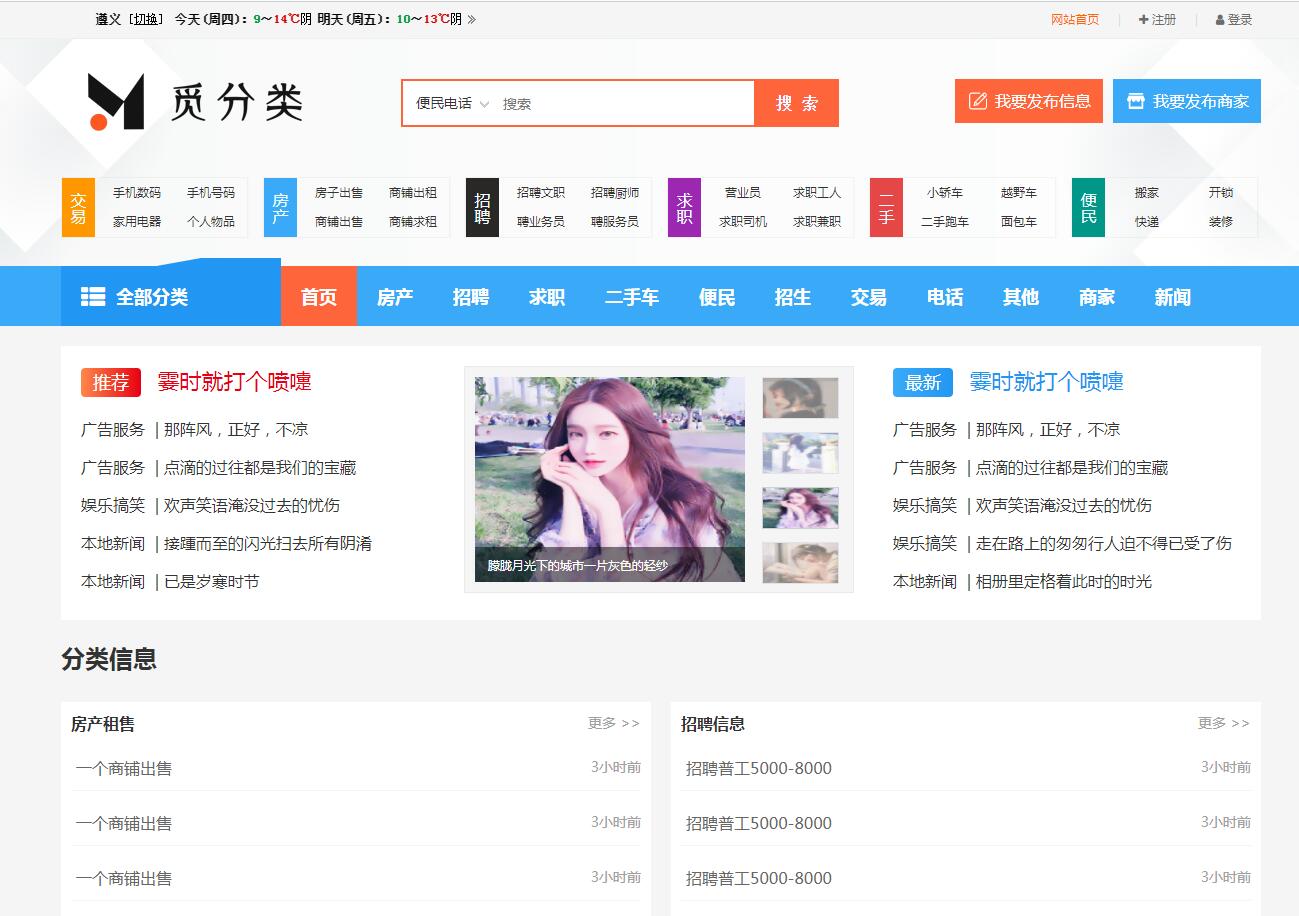Click the purple 求职 category block
The image size is (1299, 916).
pyautogui.click(x=684, y=208)
